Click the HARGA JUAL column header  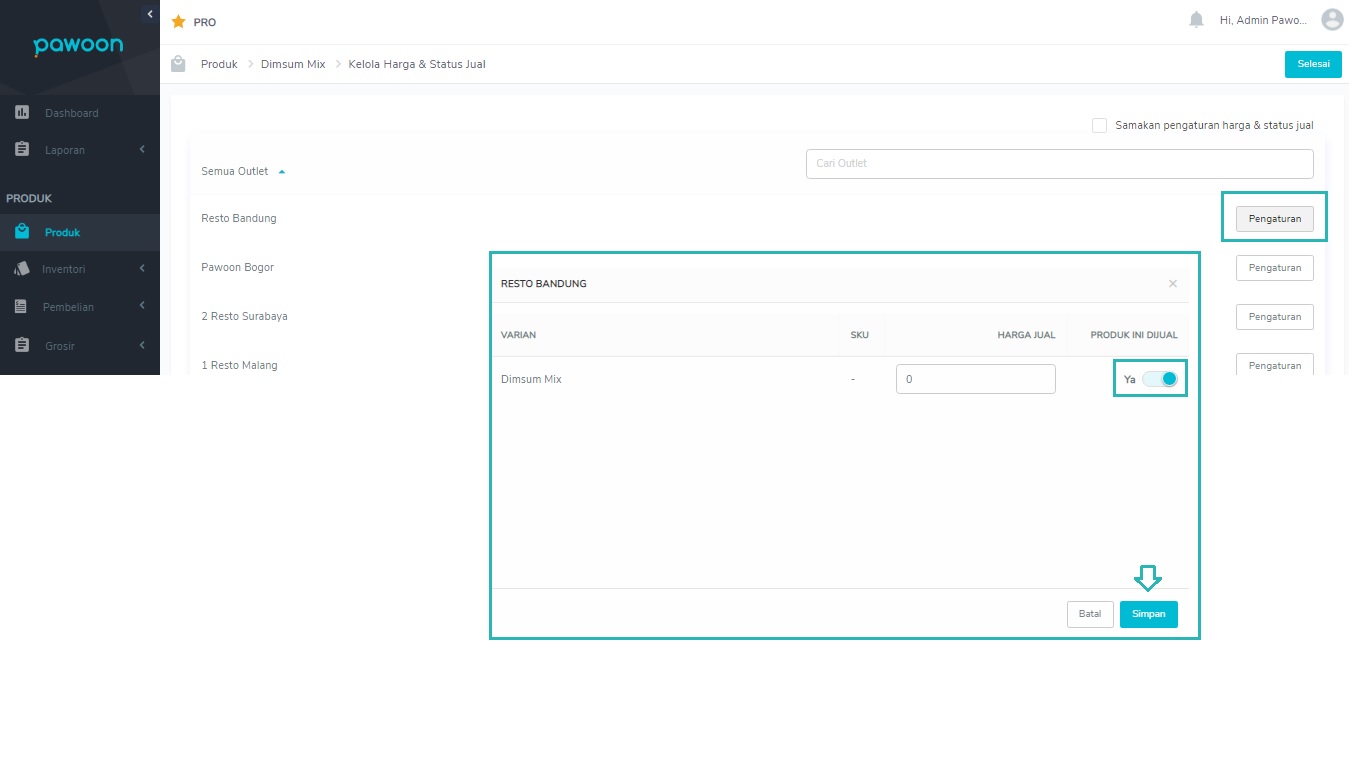[1026, 335]
